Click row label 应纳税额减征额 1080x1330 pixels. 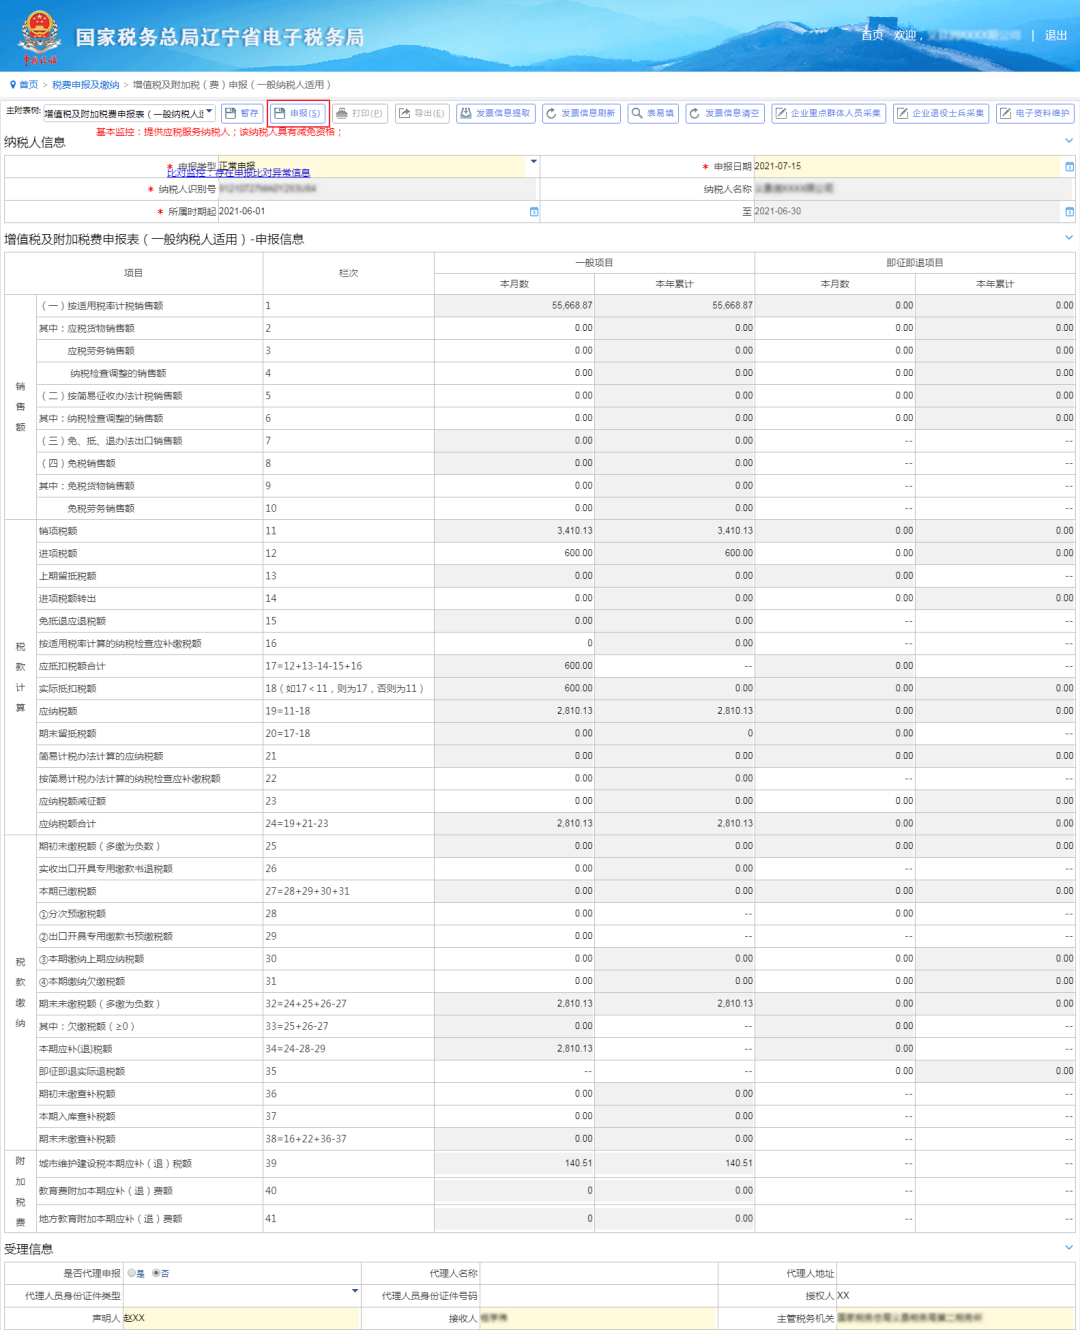[72, 801]
